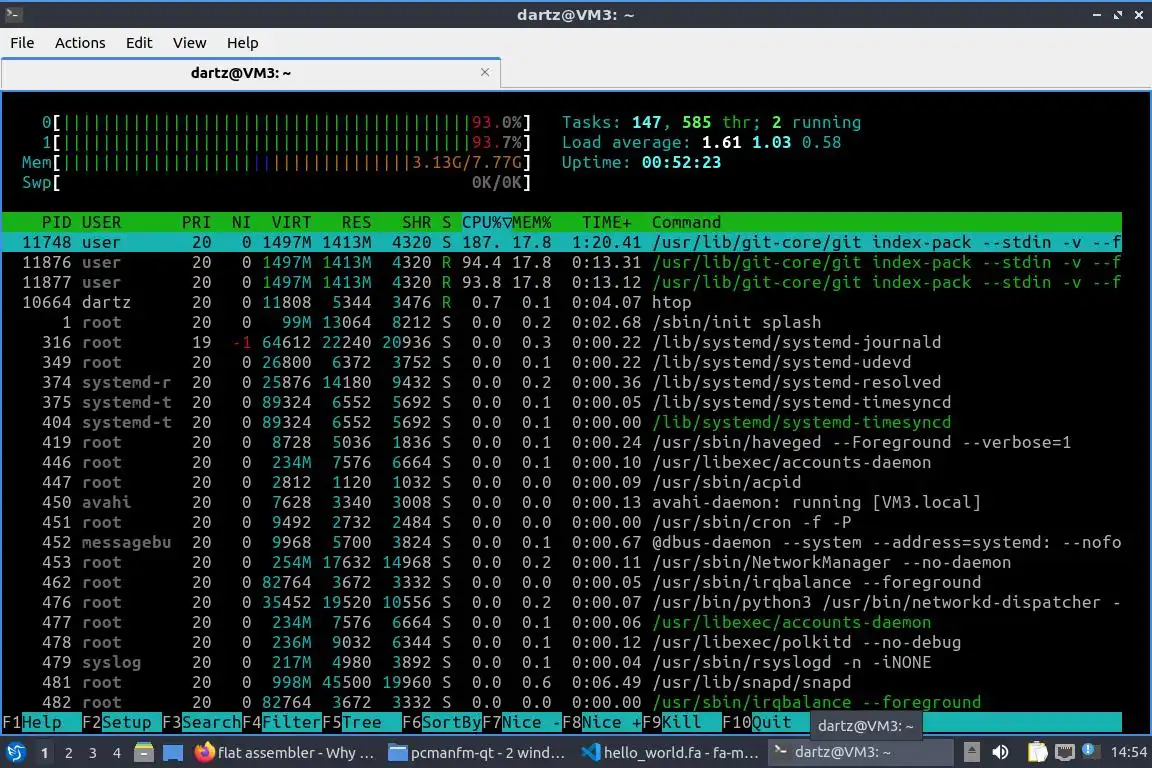
Task: Open the Lubuntu start menu icon
Action: pos(15,753)
